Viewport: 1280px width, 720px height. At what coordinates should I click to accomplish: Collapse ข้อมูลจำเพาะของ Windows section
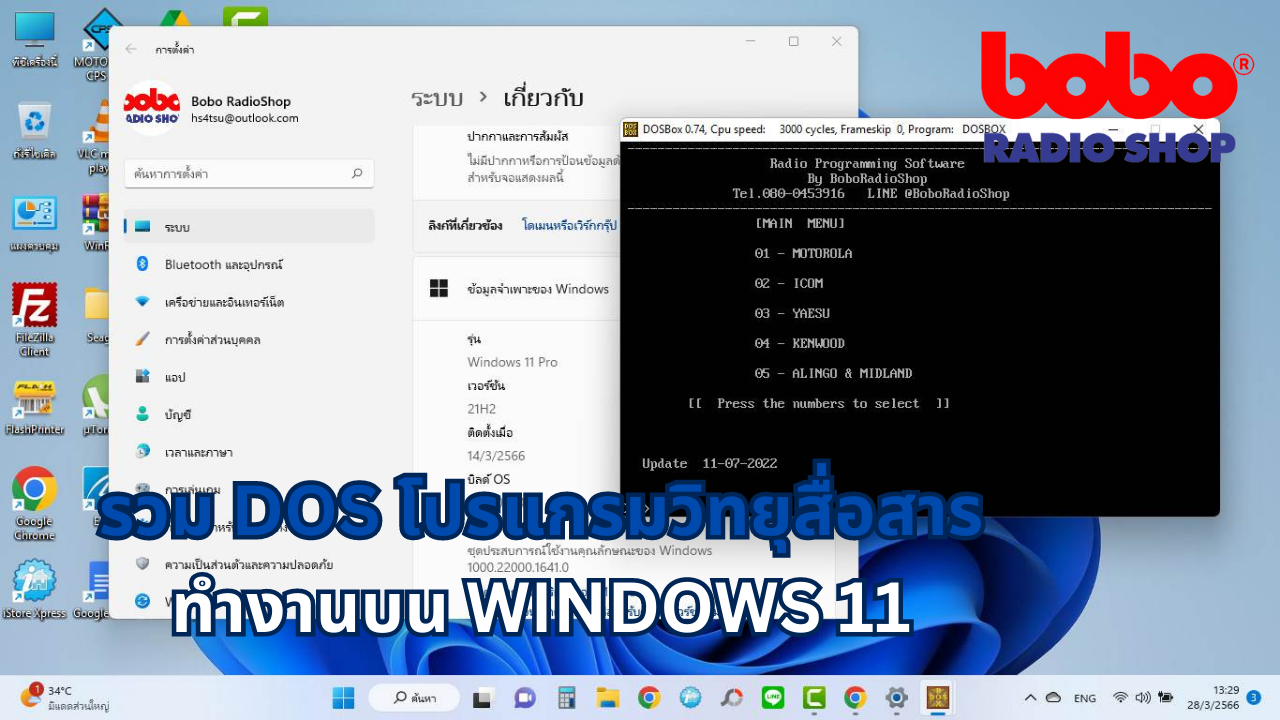click(516, 289)
